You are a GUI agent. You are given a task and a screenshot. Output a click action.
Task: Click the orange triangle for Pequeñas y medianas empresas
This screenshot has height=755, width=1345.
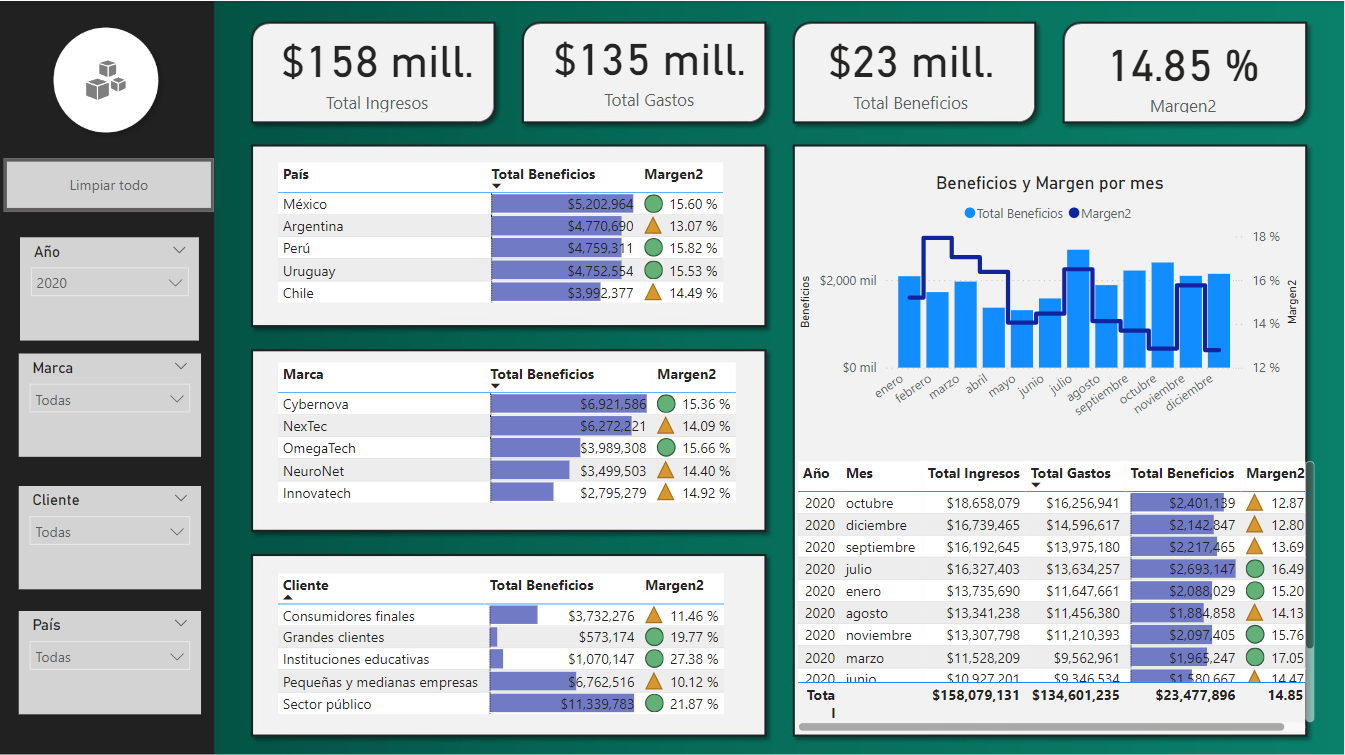(654, 681)
